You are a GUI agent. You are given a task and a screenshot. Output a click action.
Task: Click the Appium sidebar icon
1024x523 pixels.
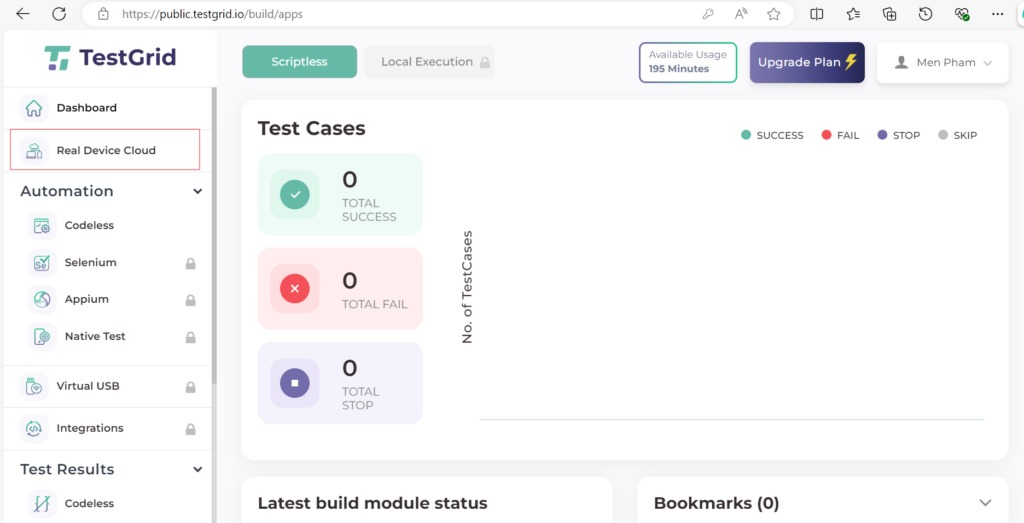click(42, 300)
